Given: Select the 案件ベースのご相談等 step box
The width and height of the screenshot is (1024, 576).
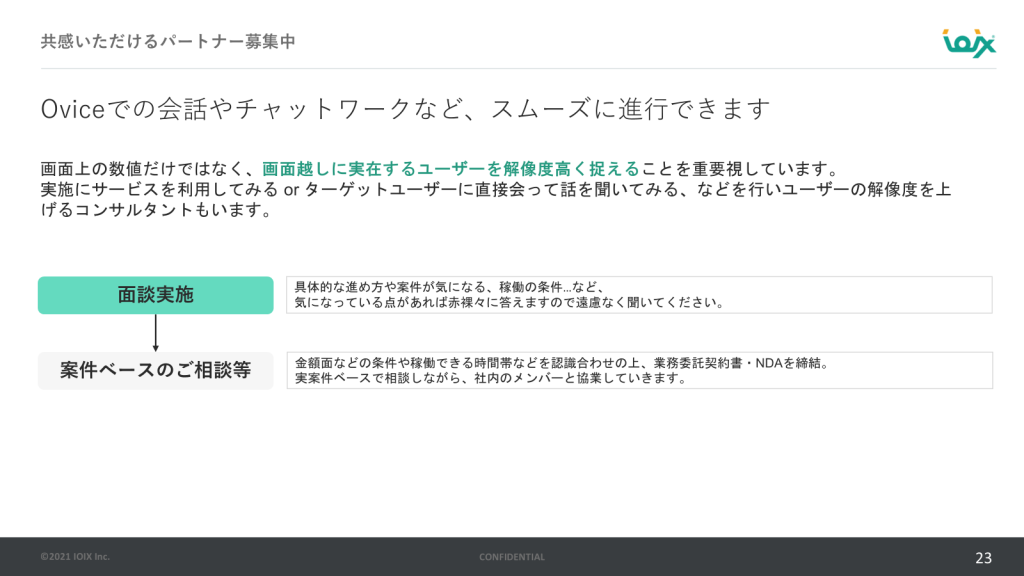Looking at the screenshot, I should coord(155,370).
